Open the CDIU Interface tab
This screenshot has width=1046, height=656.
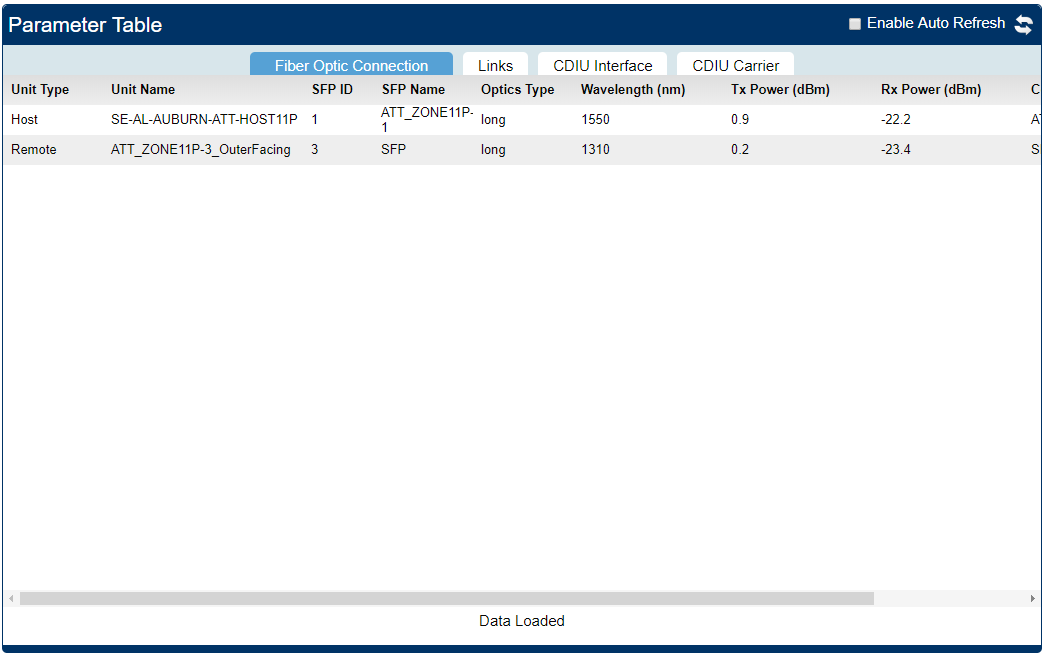(602, 66)
